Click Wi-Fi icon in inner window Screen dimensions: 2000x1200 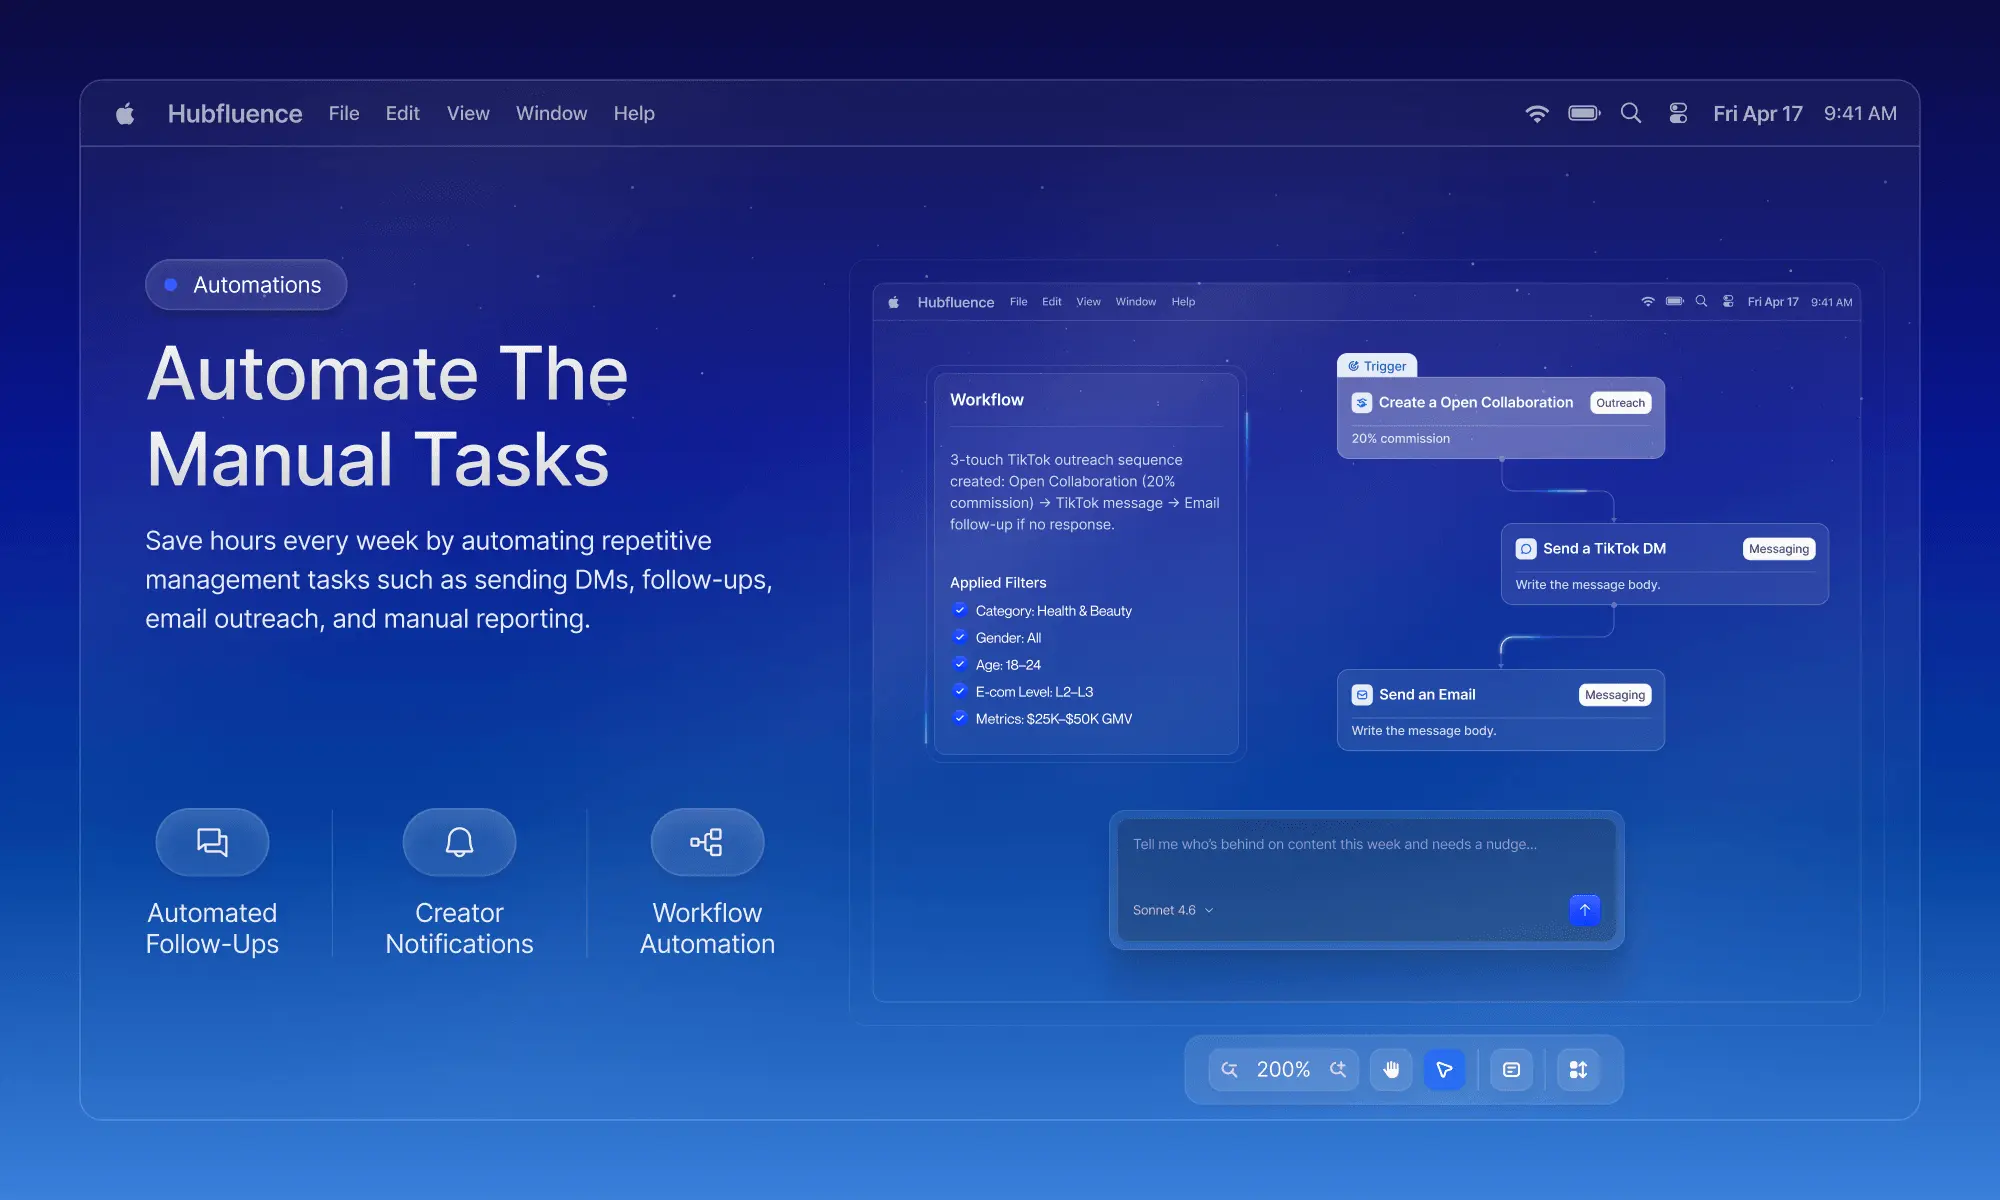[x=1648, y=301]
